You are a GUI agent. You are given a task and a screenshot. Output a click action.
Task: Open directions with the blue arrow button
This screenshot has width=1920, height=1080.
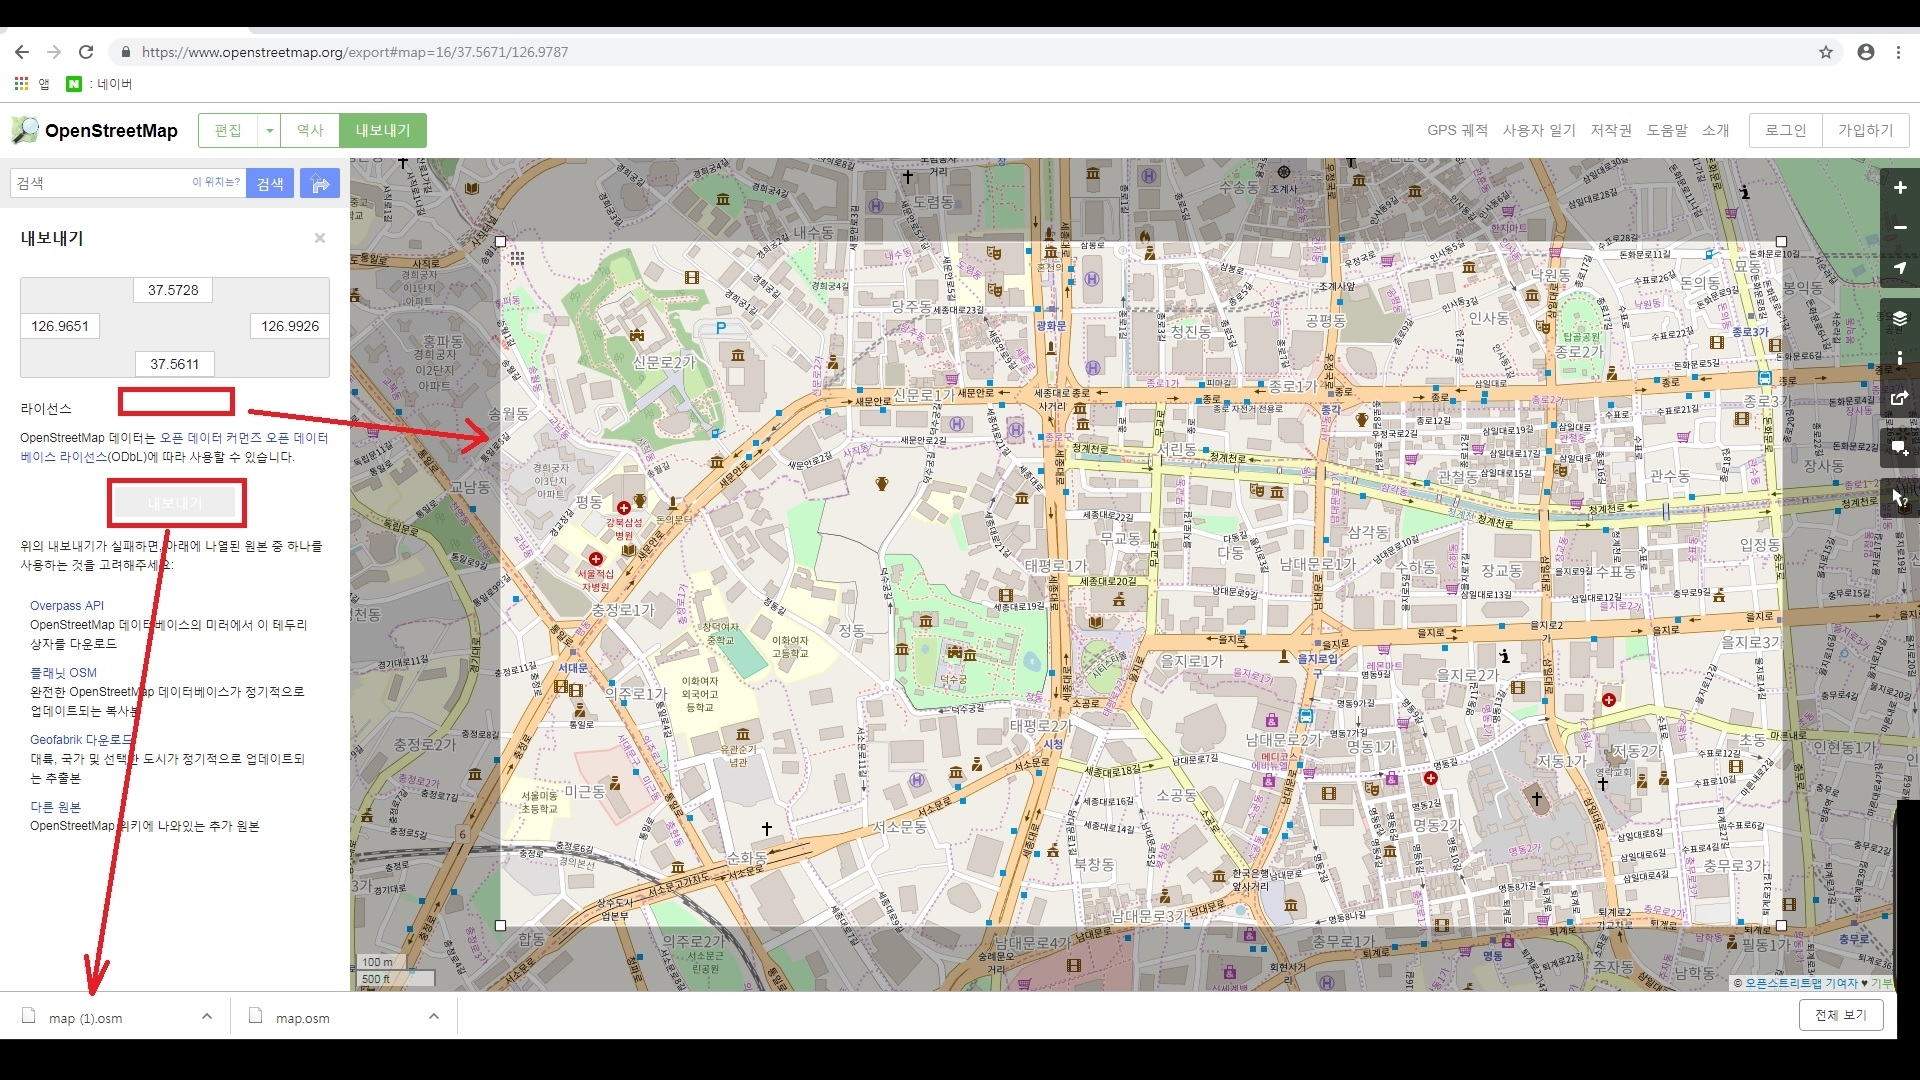(x=320, y=183)
